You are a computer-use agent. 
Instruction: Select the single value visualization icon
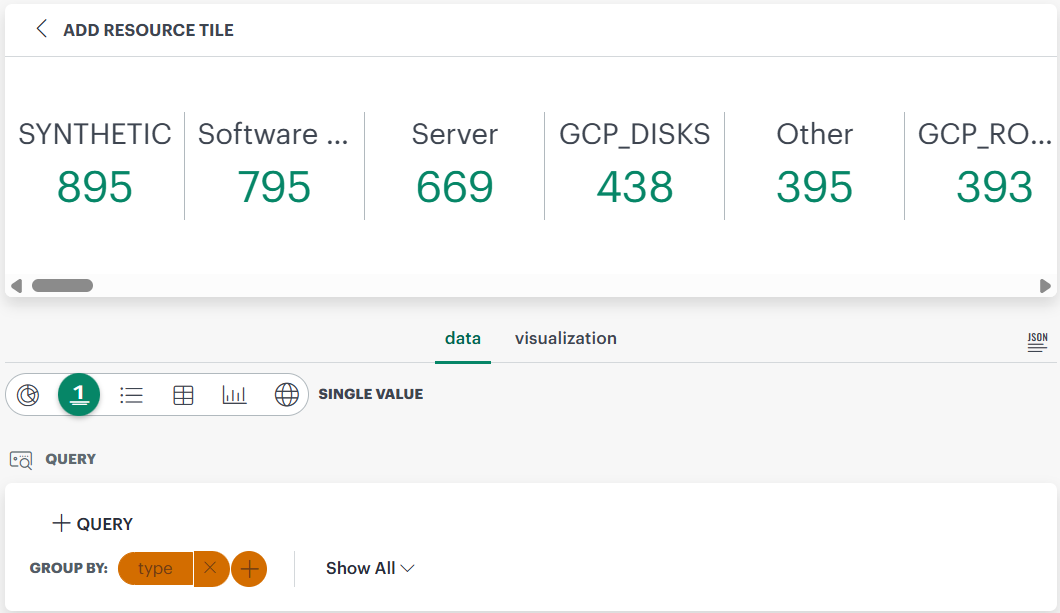tap(79, 394)
